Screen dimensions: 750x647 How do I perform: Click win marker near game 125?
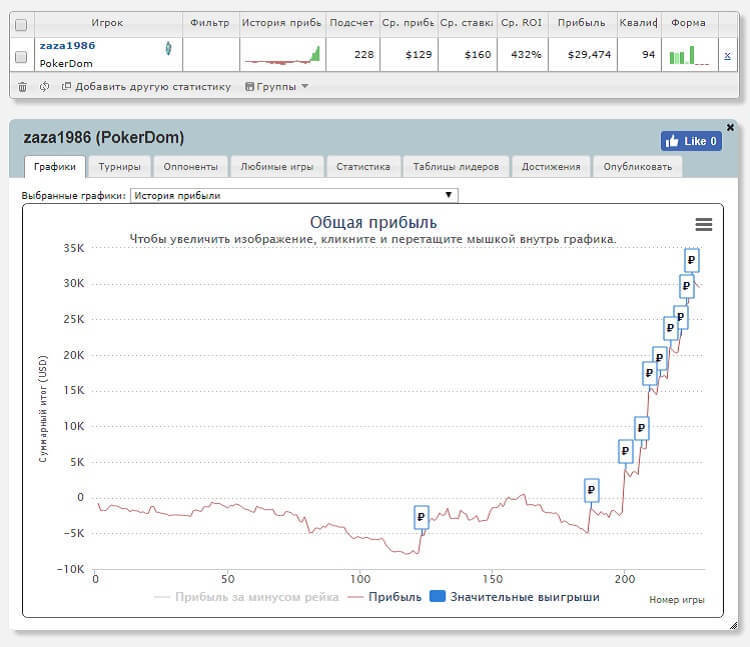(421, 517)
